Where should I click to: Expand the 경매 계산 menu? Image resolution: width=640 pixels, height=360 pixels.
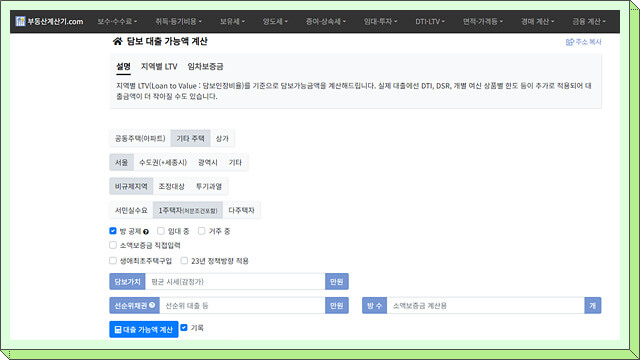pos(537,21)
